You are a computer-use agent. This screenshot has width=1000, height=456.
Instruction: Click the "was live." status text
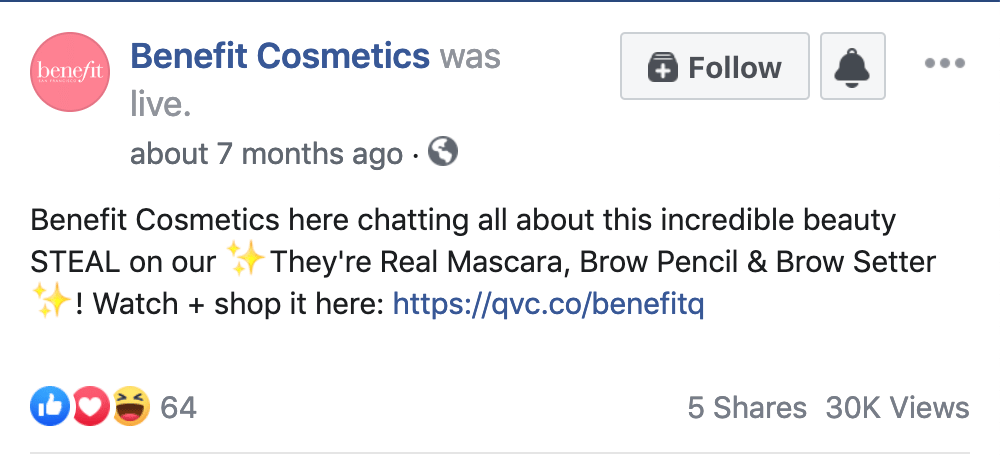(x=162, y=104)
